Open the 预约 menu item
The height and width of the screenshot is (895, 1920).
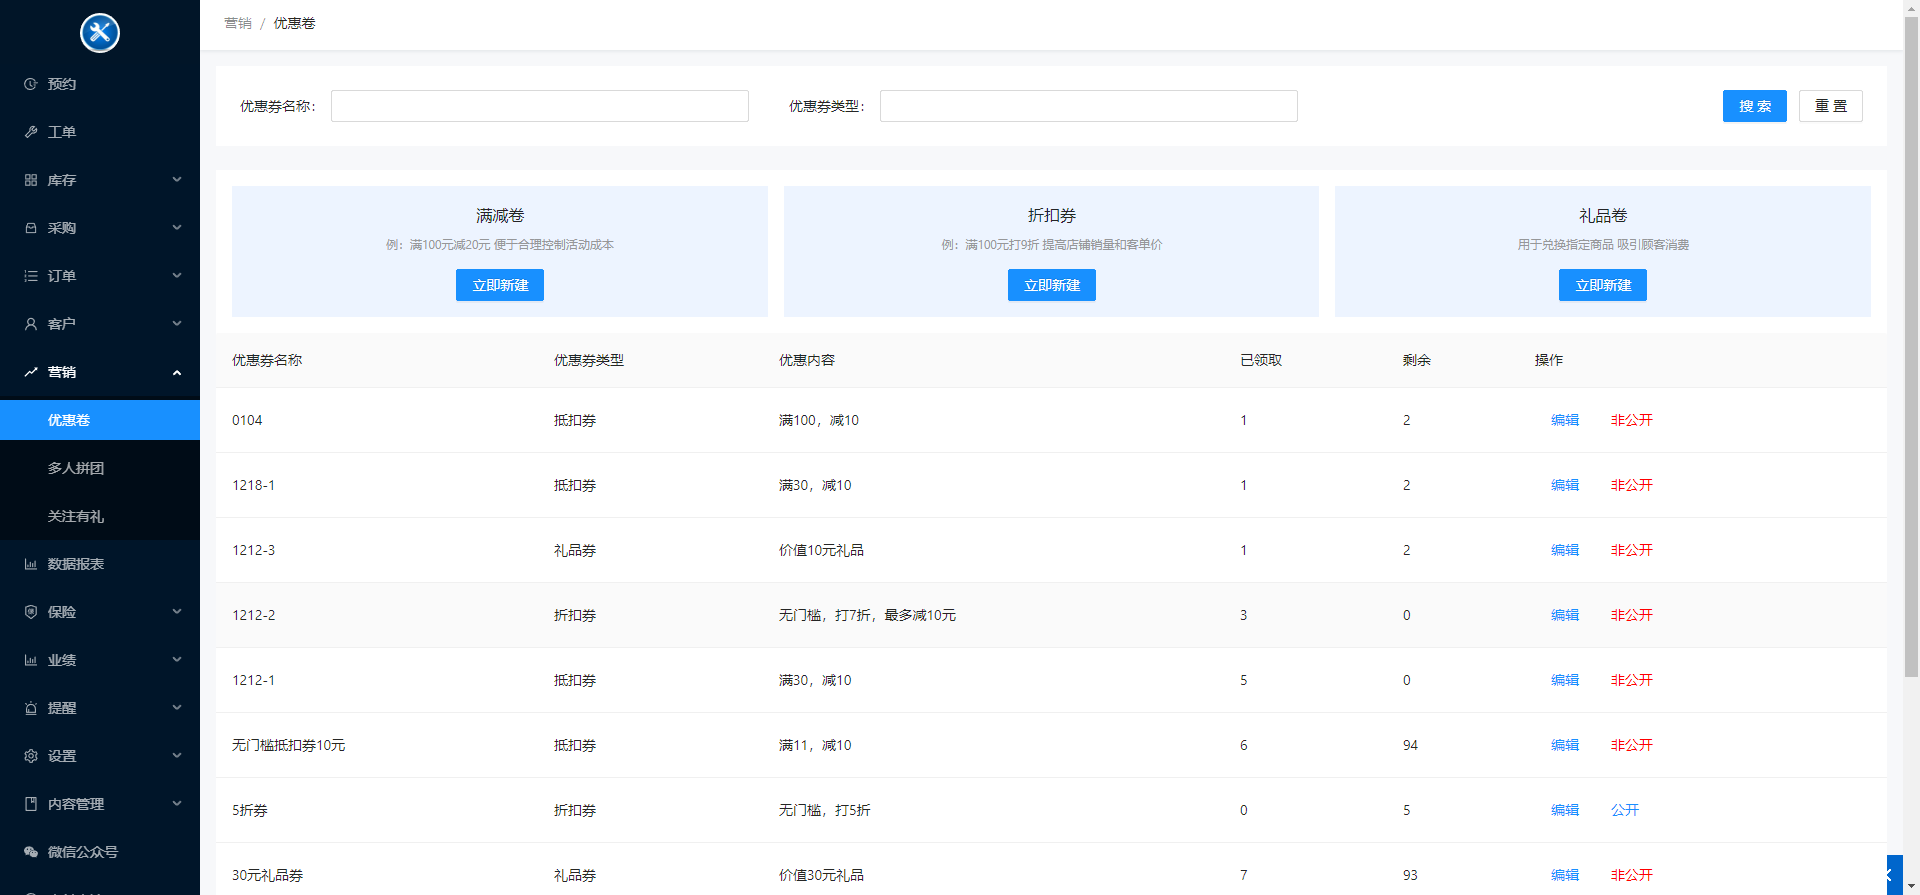click(100, 84)
